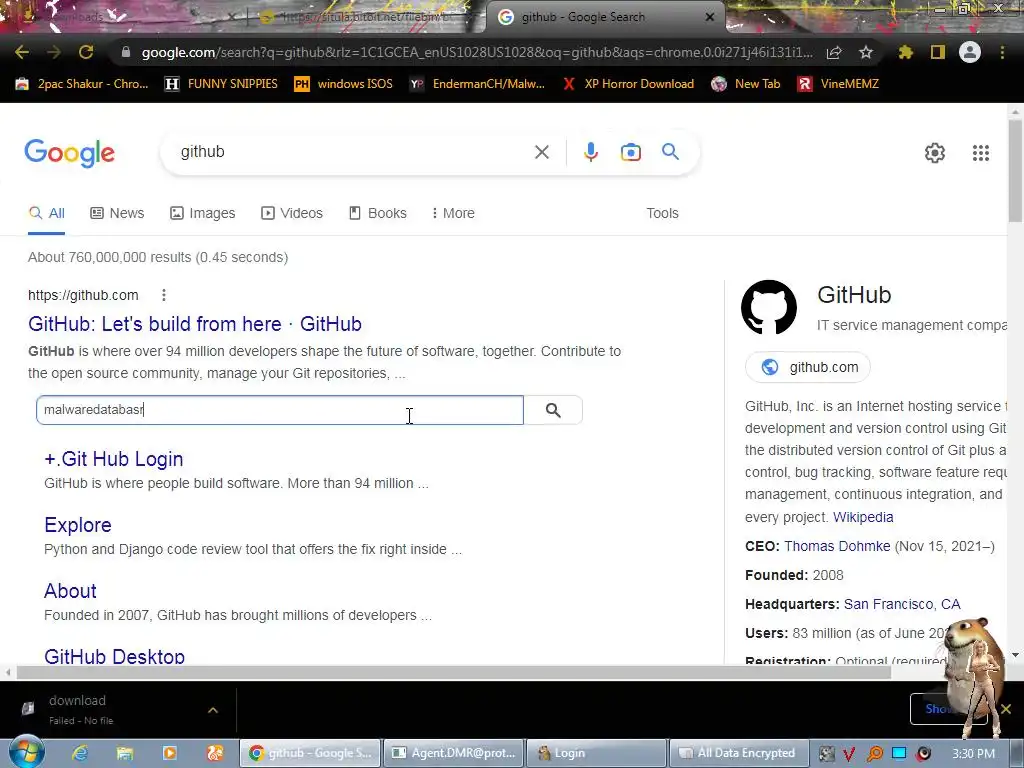The height and width of the screenshot is (768, 1024).
Task: Switch to the Videos results tab
Action: coord(292,214)
